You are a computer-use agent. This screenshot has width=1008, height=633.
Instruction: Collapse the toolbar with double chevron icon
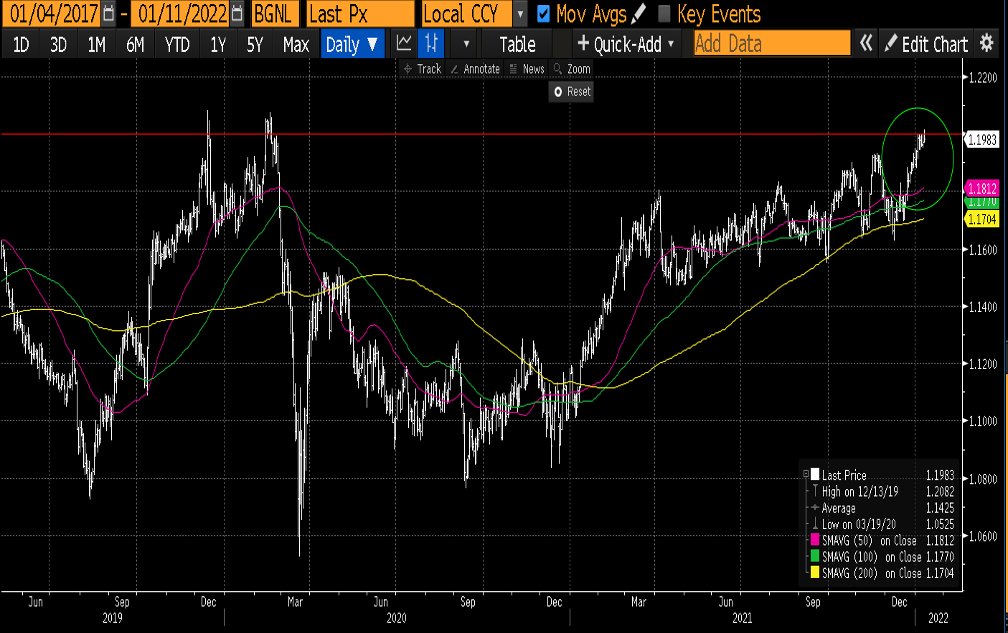click(x=866, y=44)
